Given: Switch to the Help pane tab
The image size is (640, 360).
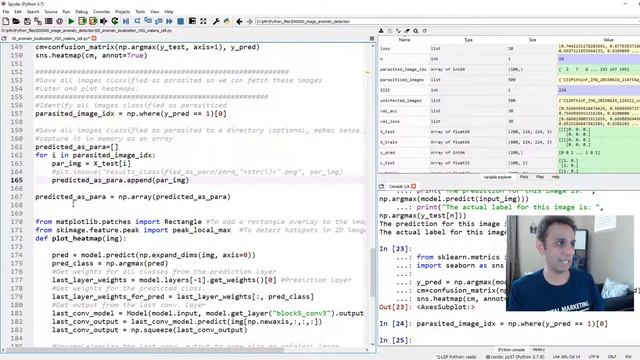Looking at the screenshot, I should 556,177.
